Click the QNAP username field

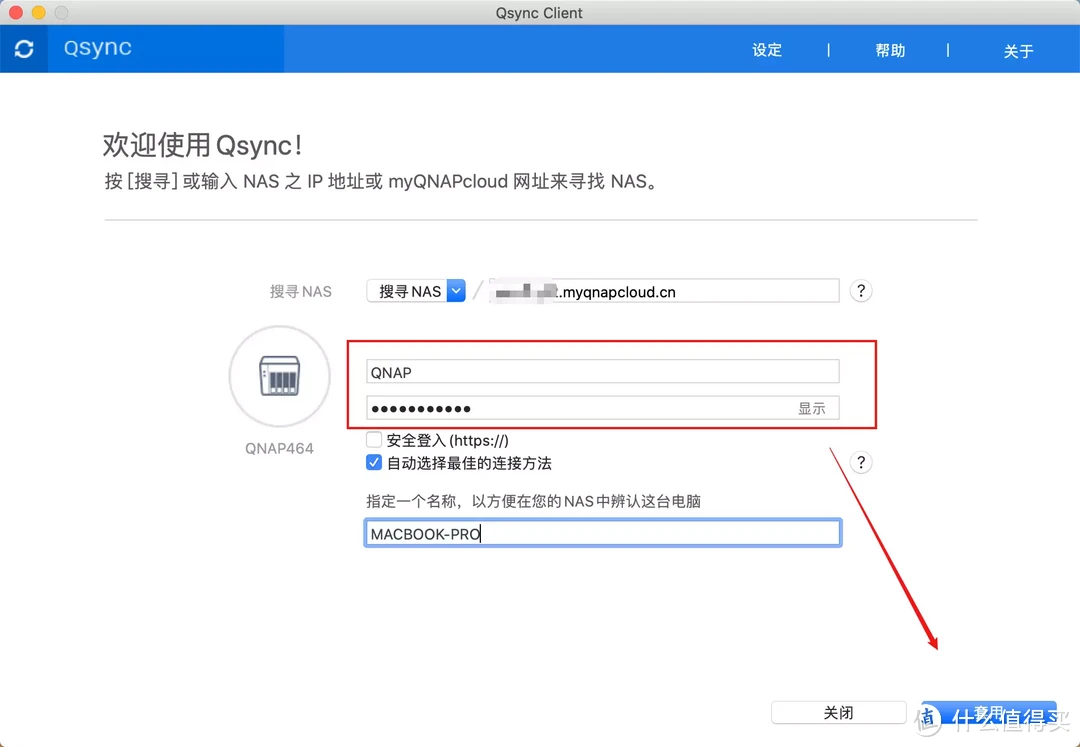pyautogui.click(x=603, y=372)
